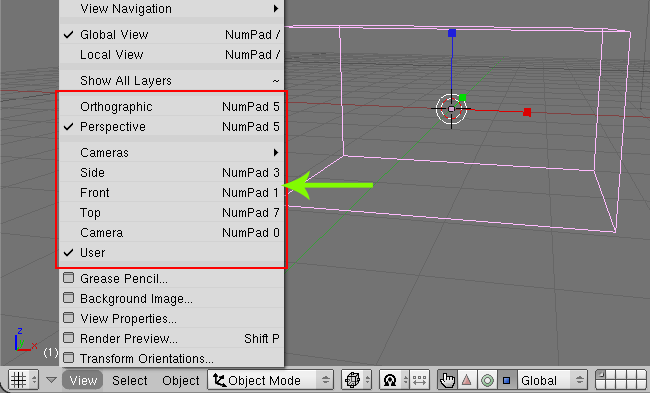
Task: Choose the checked Global View option
Action: (x=172, y=34)
